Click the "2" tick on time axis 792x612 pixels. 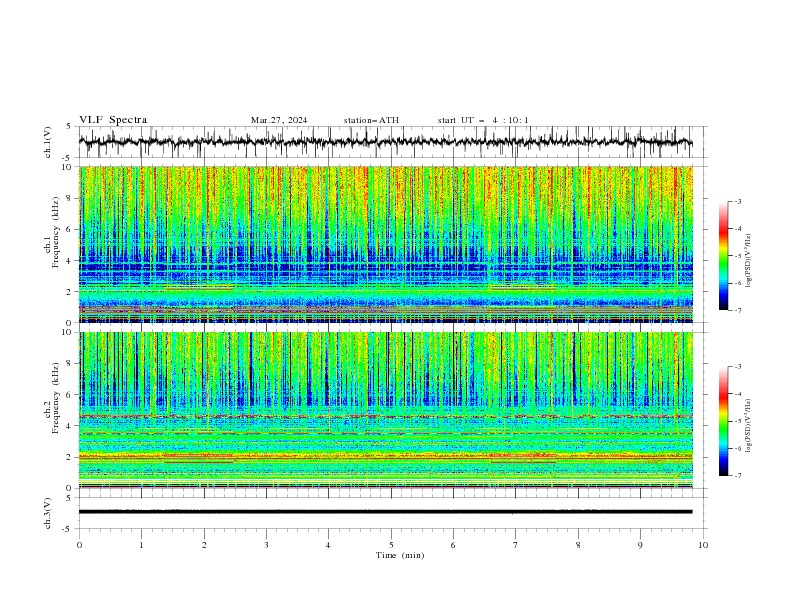pyautogui.click(x=204, y=545)
